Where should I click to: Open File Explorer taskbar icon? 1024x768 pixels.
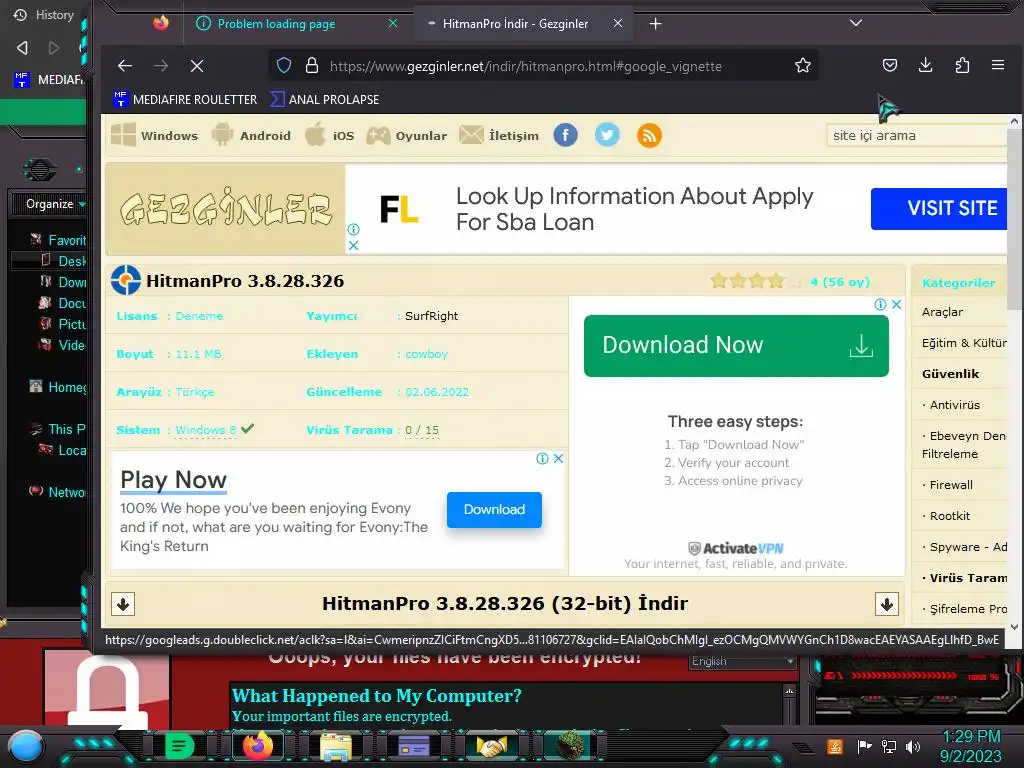(336, 746)
